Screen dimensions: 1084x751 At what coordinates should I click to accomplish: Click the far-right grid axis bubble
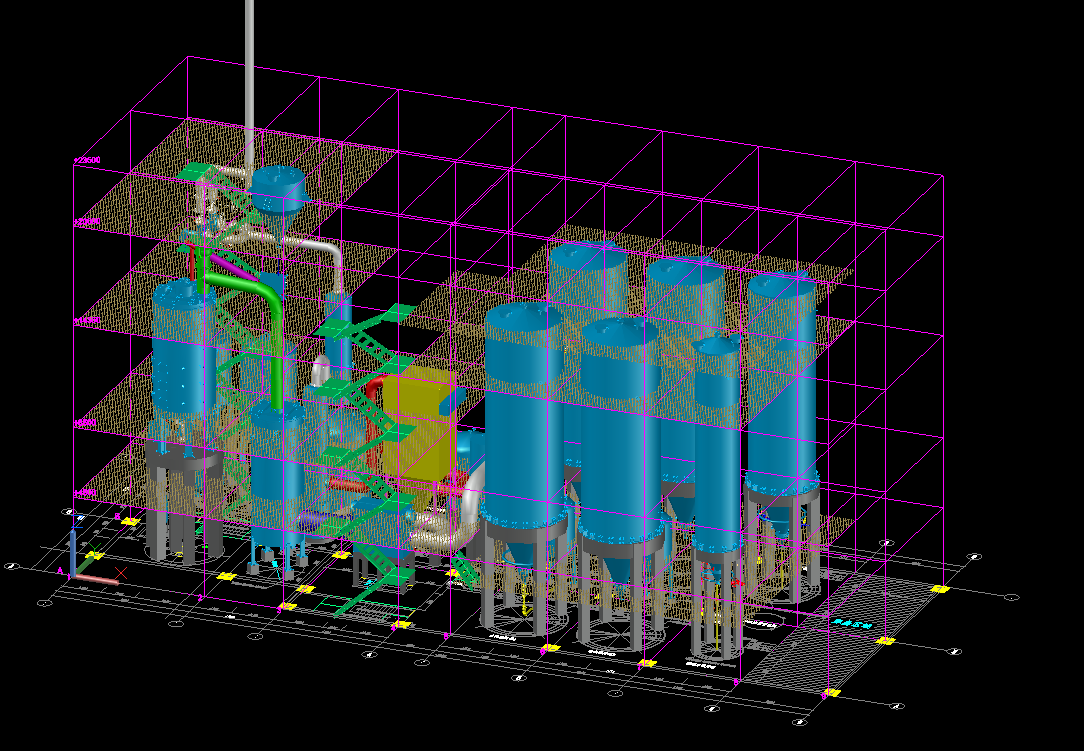tap(1012, 597)
